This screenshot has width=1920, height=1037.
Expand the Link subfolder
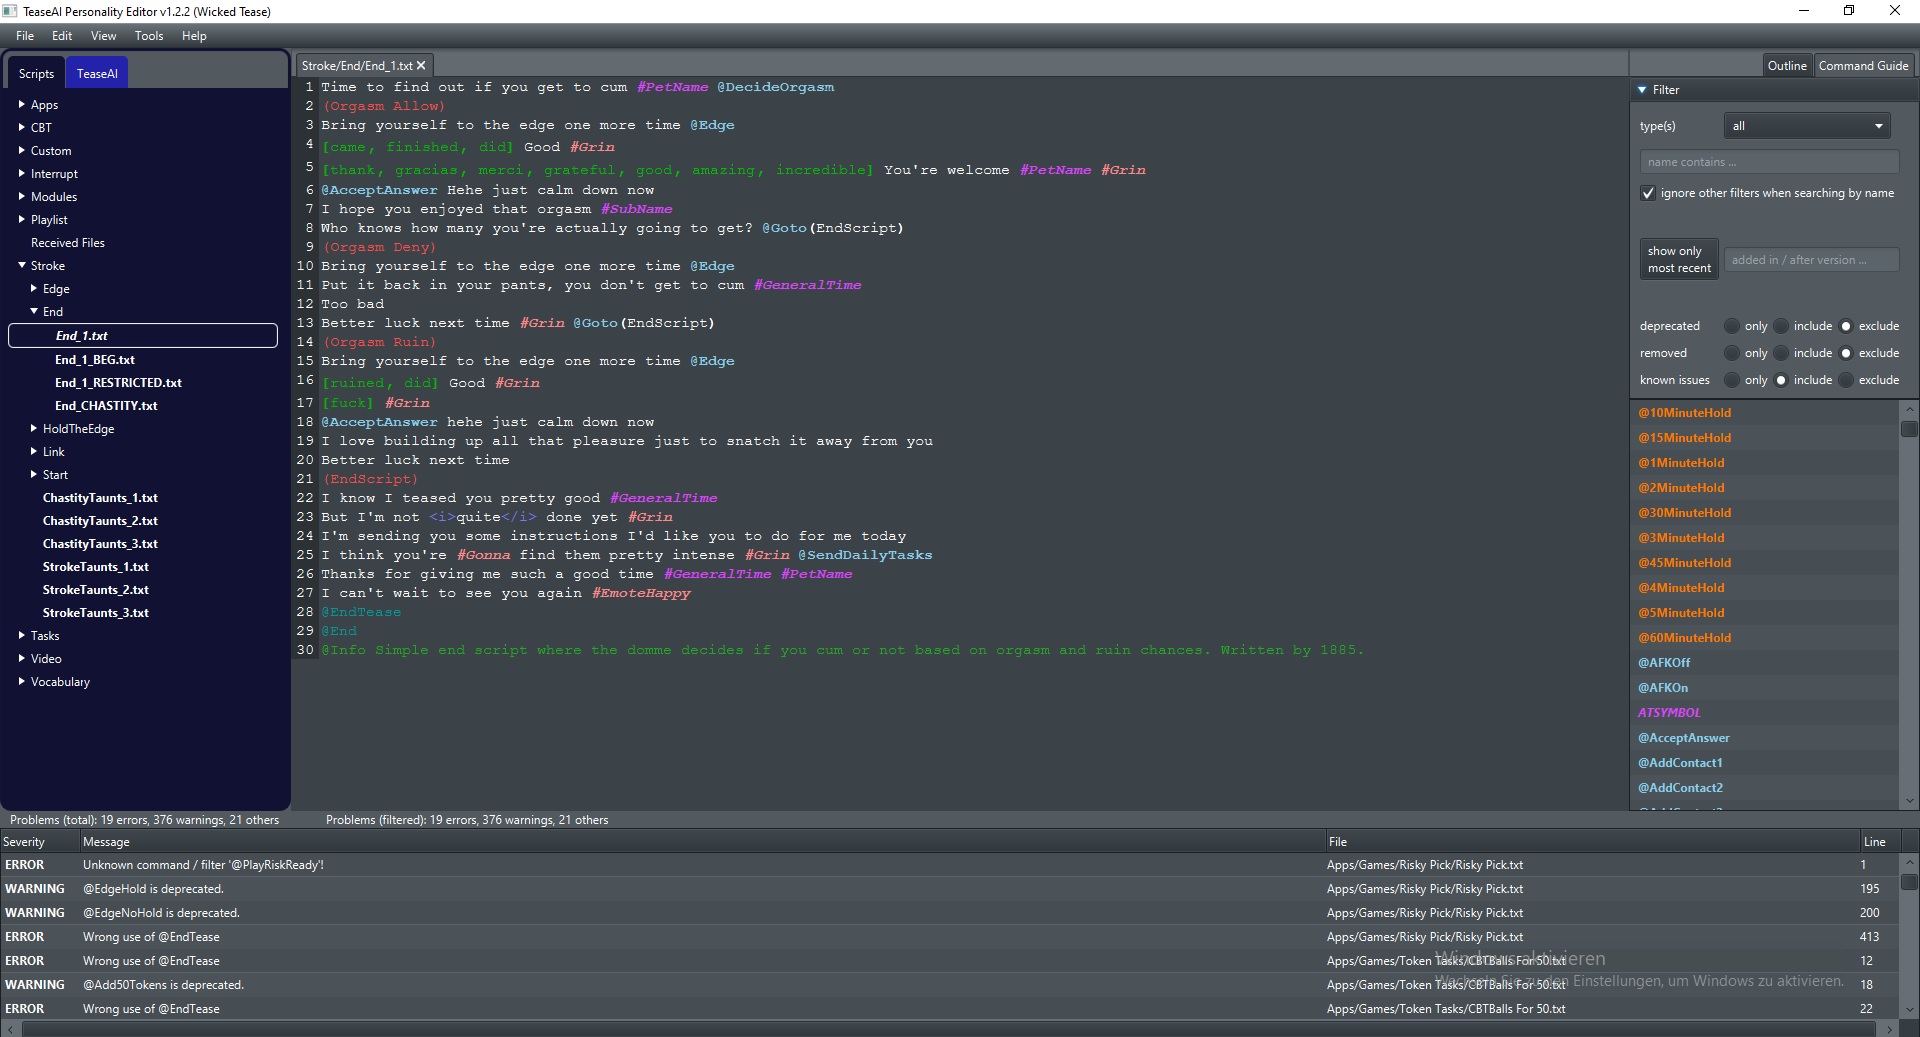(34, 451)
